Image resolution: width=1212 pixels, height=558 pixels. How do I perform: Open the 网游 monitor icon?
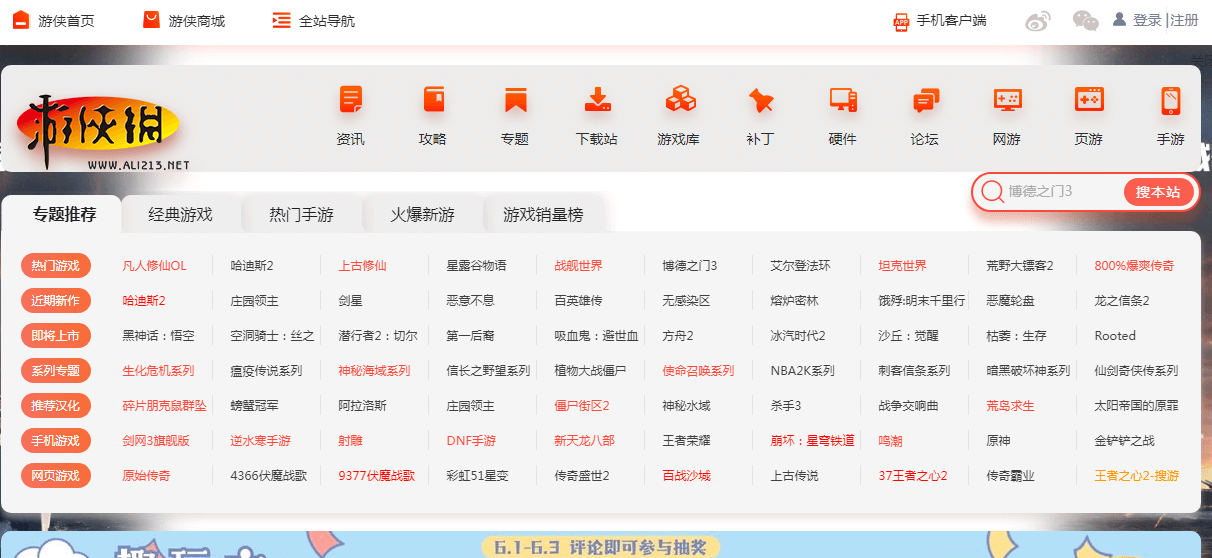[x=1007, y=100]
